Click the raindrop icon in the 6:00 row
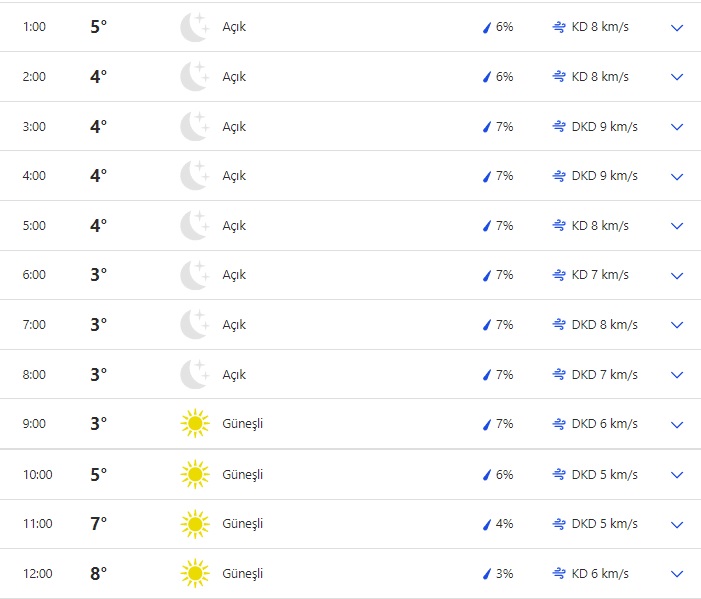 487,275
